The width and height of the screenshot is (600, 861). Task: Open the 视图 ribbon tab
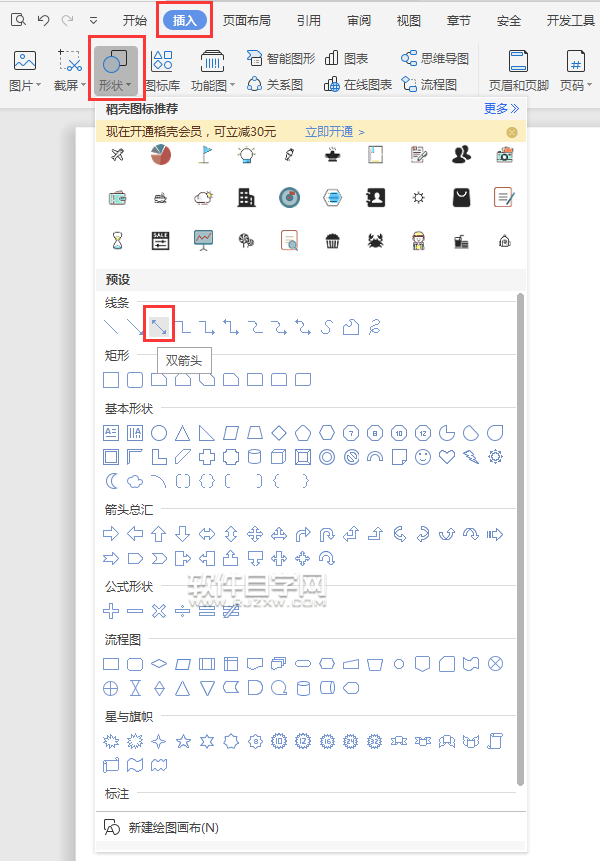click(409, 21)
